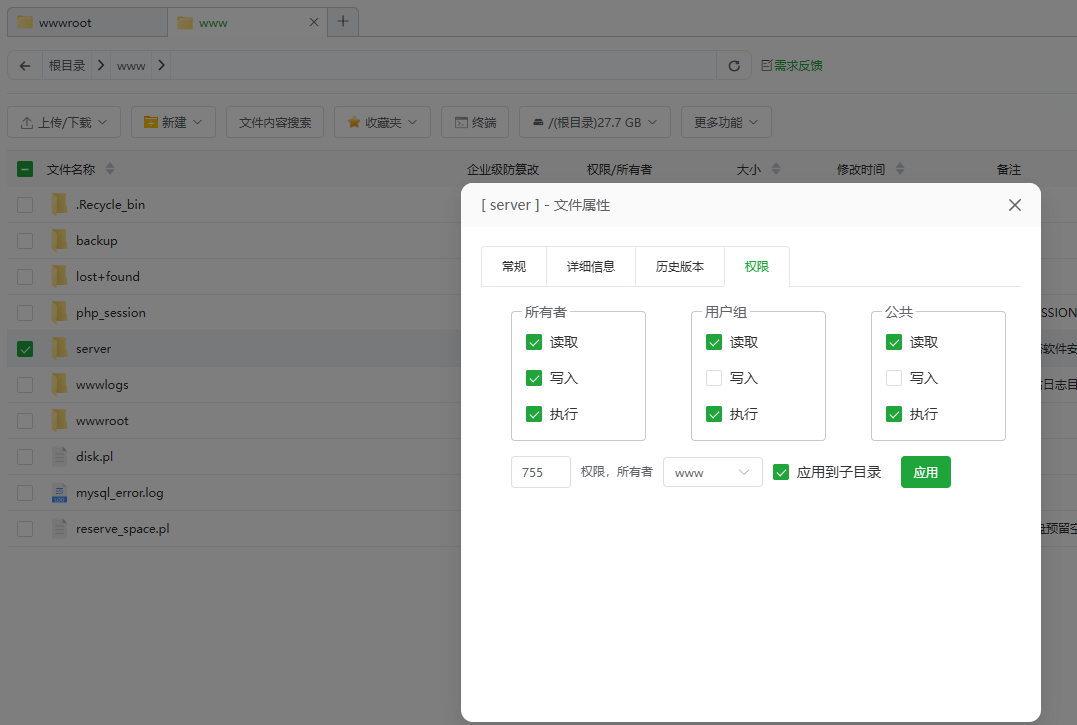This screenshot has width=1077, height=725.
Task: Close the server file properties dialog
Action: (1014, 205)
